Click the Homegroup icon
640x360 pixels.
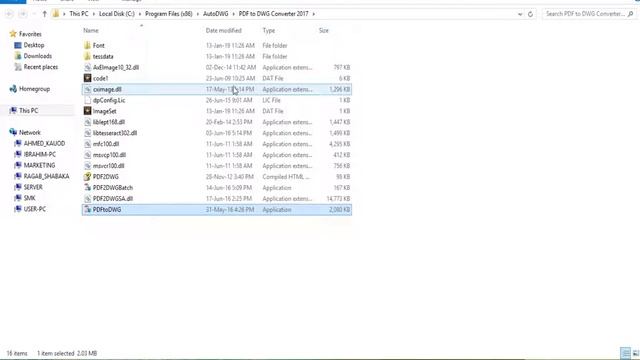tap(13, 89)
